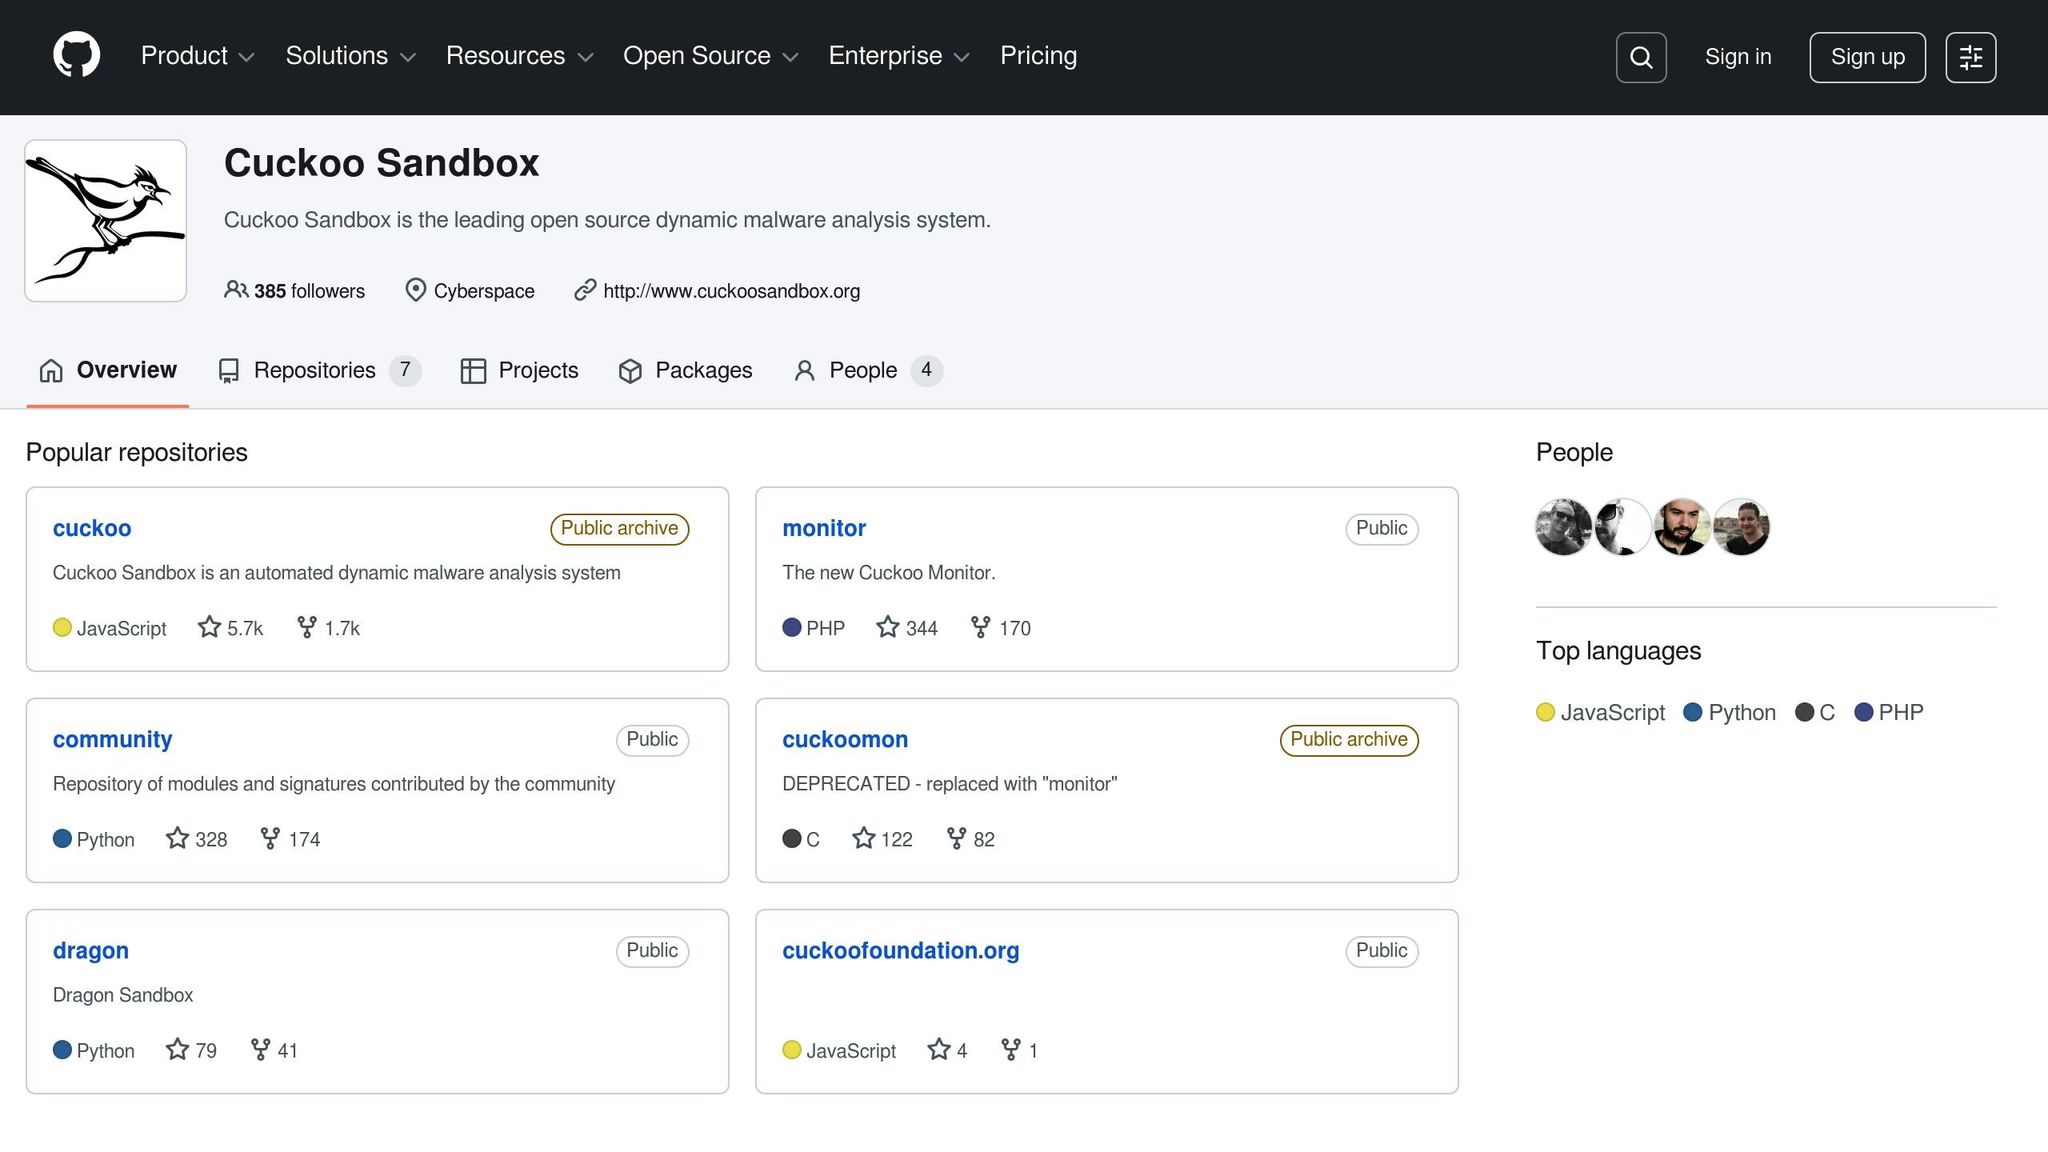Click the second member avatar in People
2048x1152 pixels.
[x=1623, y=527]
